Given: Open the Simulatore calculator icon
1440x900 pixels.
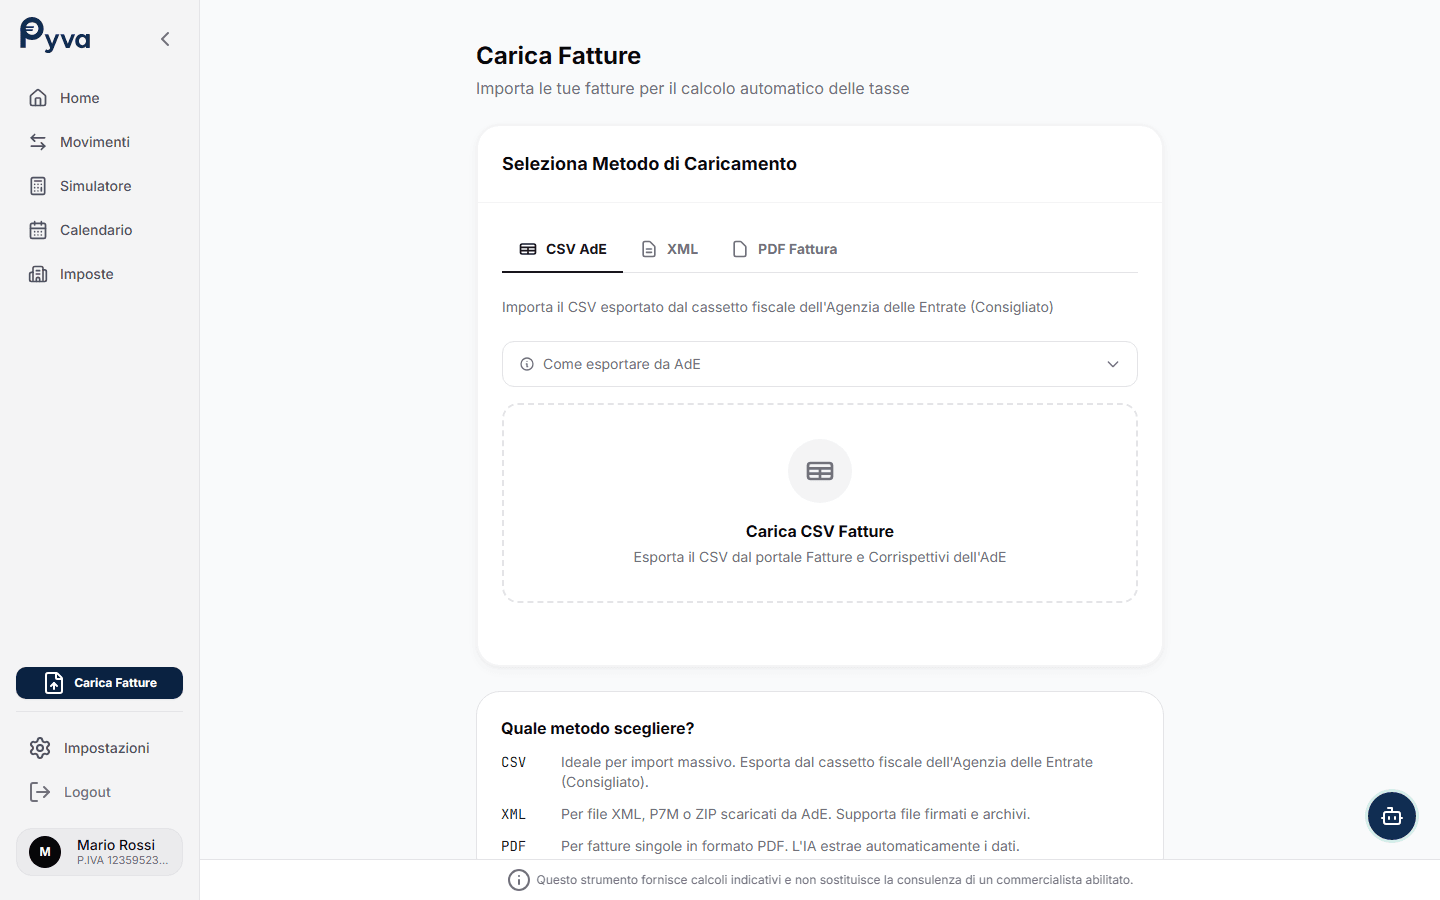Looking at the screenshot, I should [x=38, y=186].
